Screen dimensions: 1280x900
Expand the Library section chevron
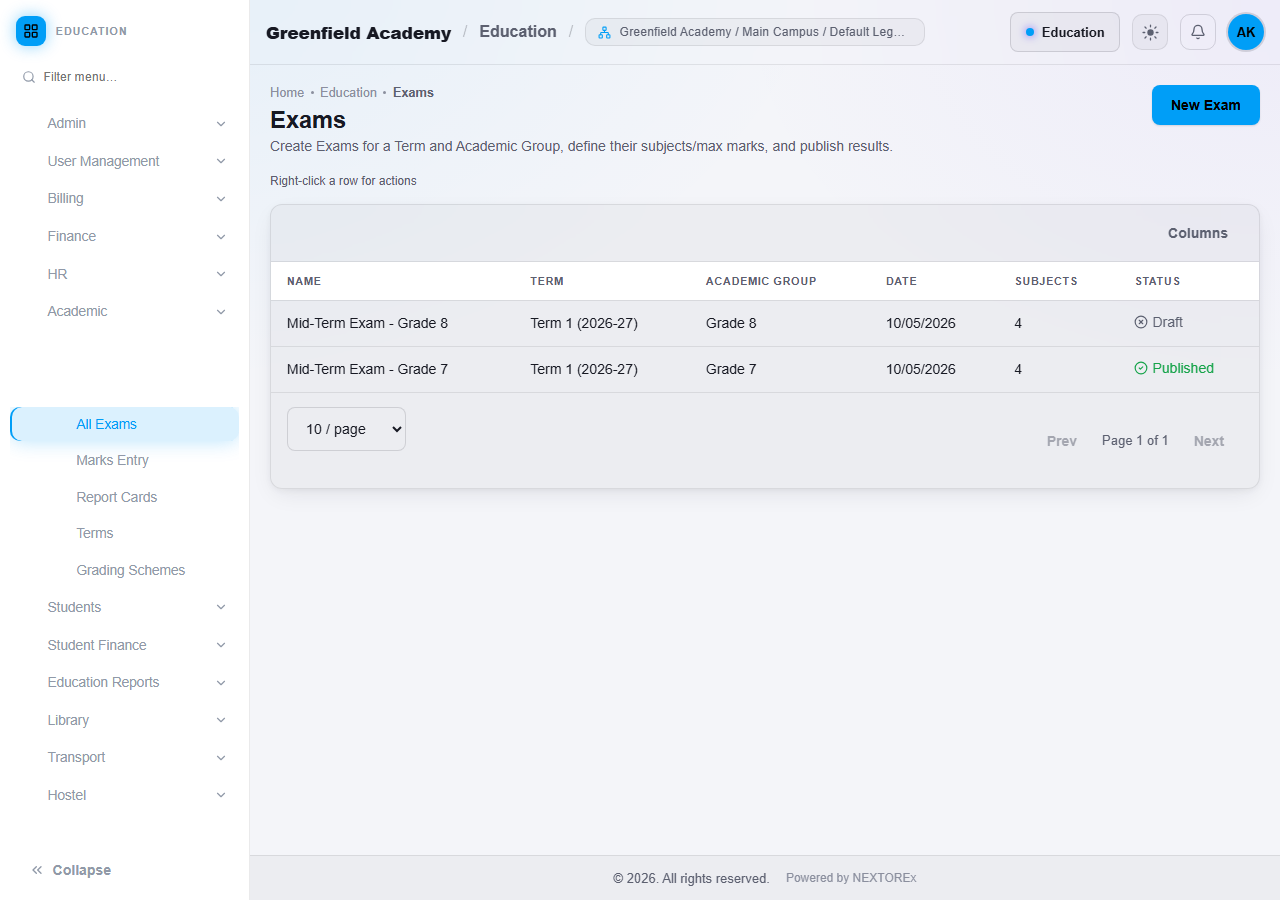coord(221,720)
